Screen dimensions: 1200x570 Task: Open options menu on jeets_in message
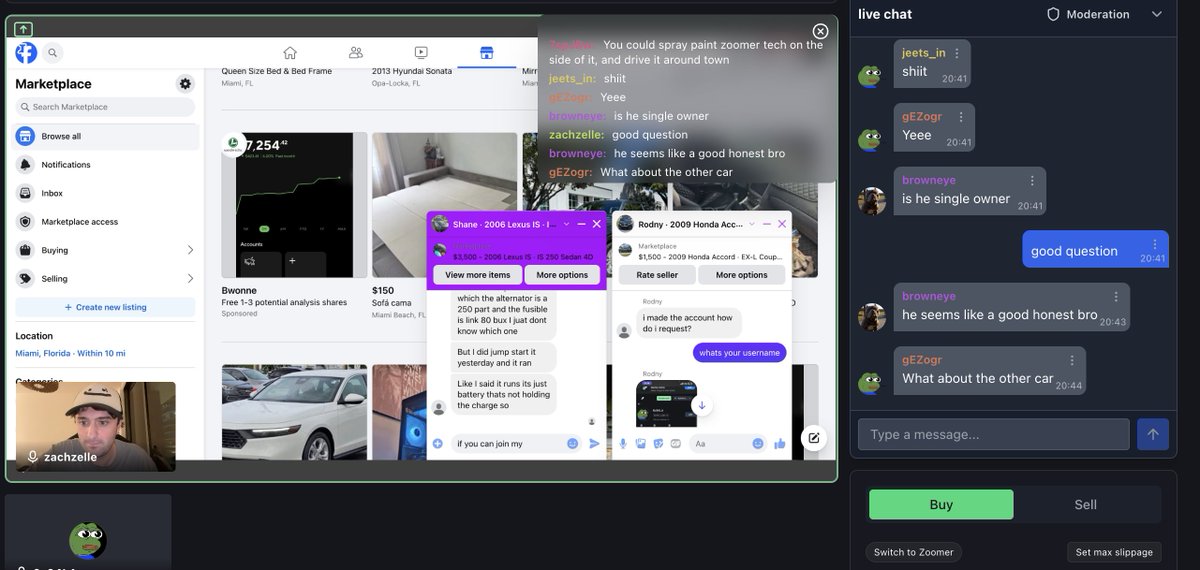[x=957, y=53]
